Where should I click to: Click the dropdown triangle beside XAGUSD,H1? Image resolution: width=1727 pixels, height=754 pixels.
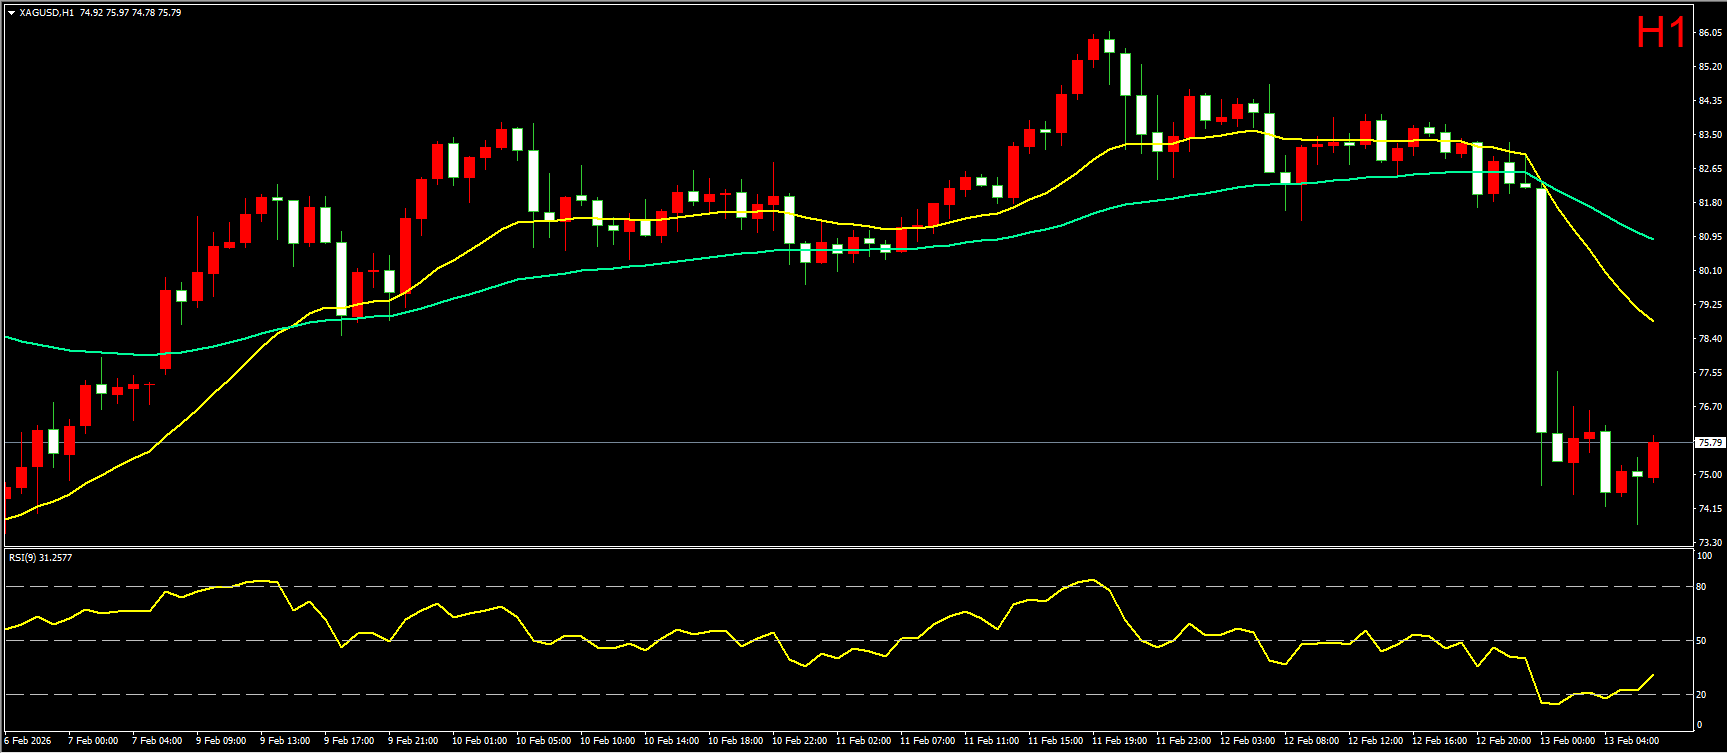coord(11,13)
